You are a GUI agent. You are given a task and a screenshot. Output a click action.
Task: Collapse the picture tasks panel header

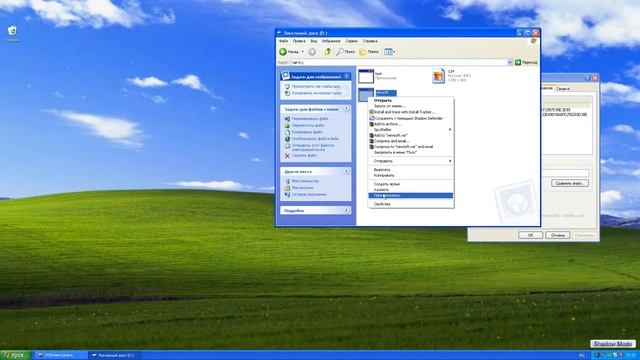(x=347, y=76)
